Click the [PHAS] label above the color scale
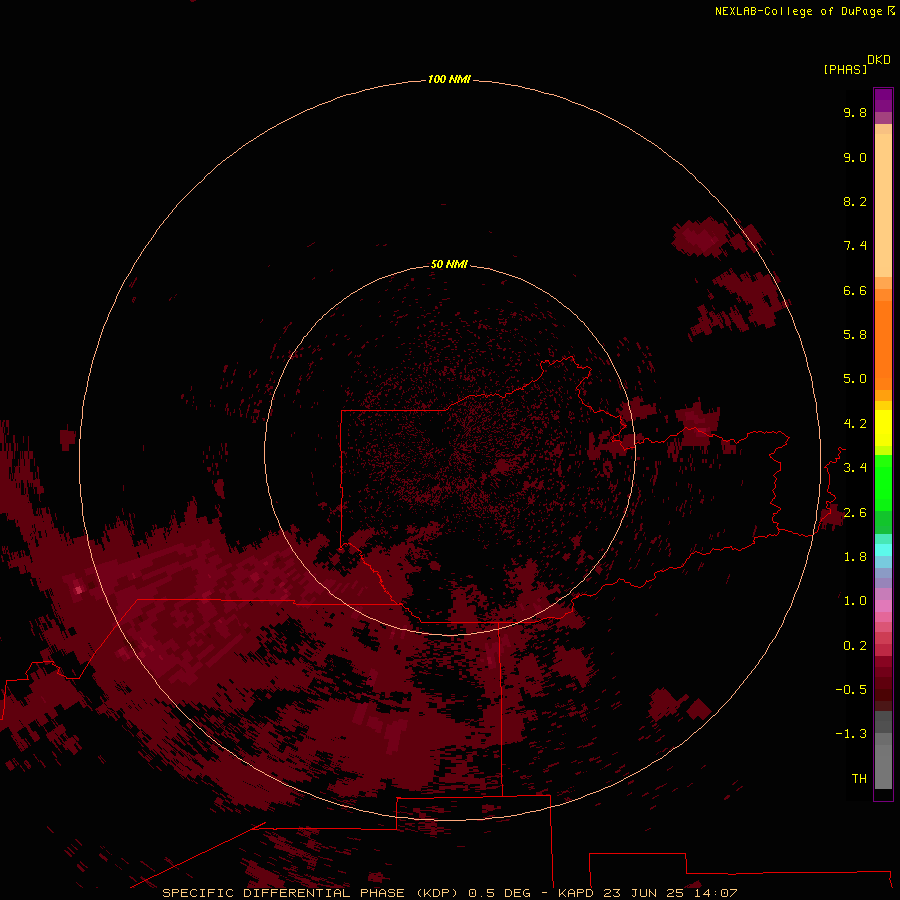This screenshot has height=900, width=900. point(845,70)
